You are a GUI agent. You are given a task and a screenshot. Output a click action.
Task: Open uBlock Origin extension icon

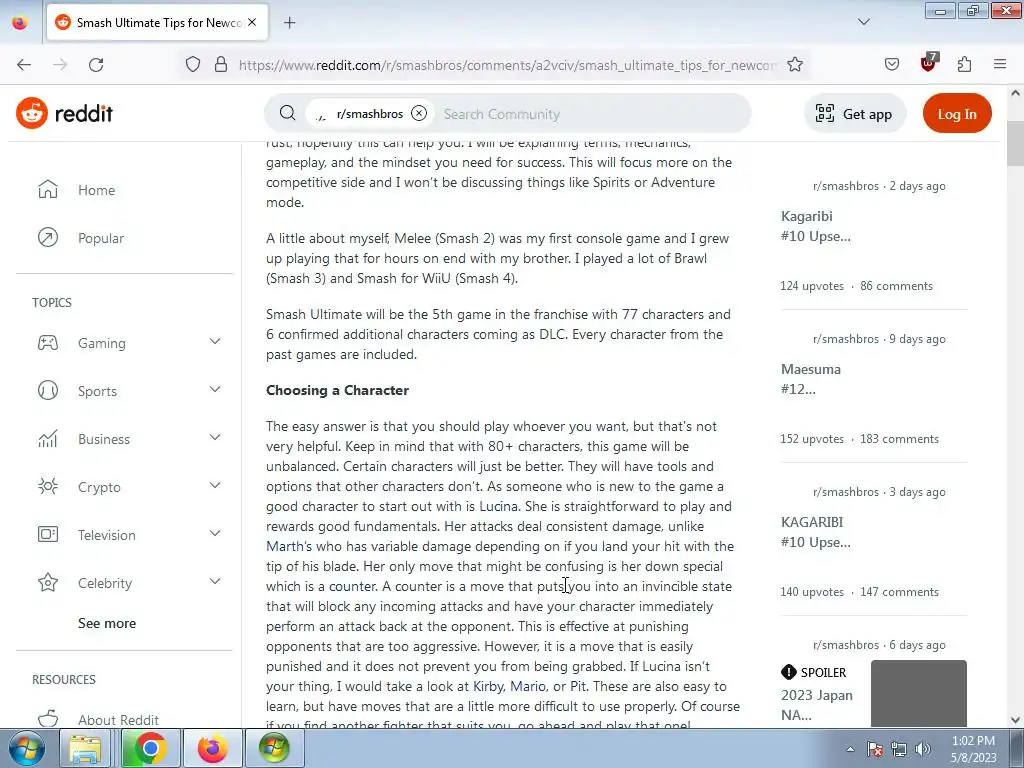(929, 63)
